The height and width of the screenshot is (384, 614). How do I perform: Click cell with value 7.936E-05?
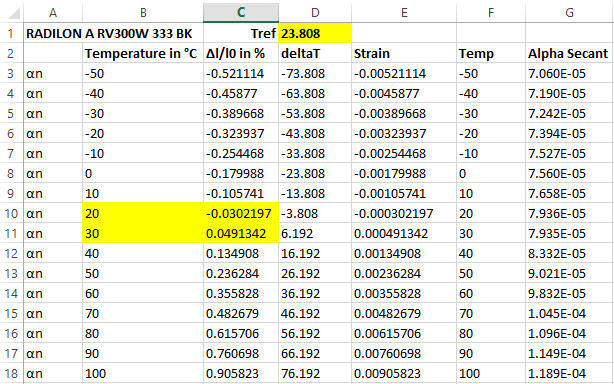570,213
